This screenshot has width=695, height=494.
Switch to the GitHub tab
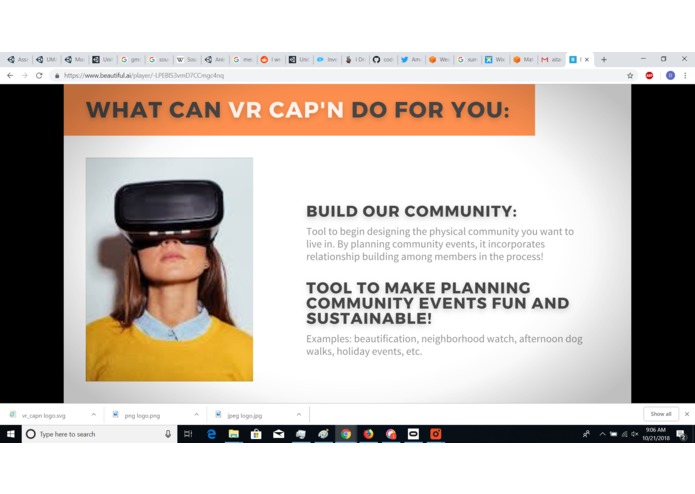[383, 59]
